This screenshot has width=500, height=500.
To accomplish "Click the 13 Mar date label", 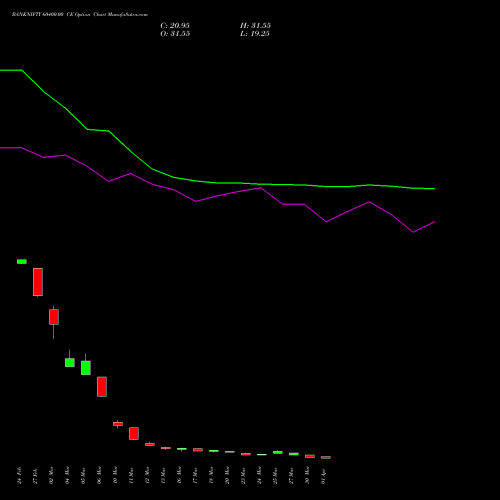I will pyautogui.click(x=163, y=475).
